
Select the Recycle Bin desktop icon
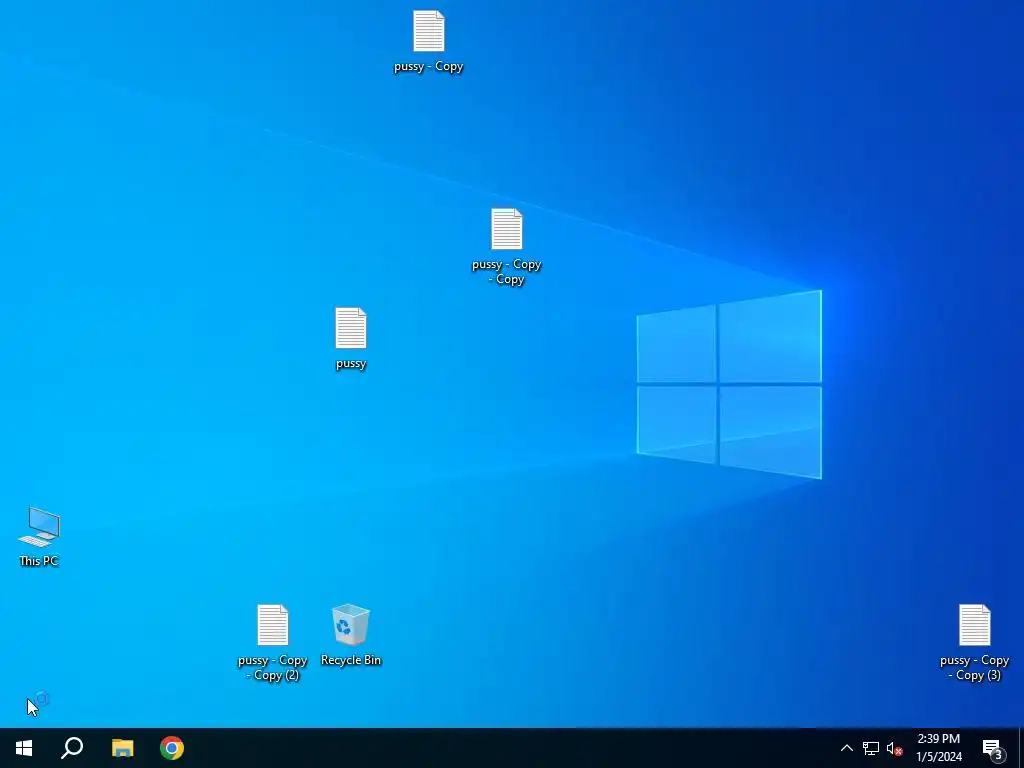tap(351, 624)
